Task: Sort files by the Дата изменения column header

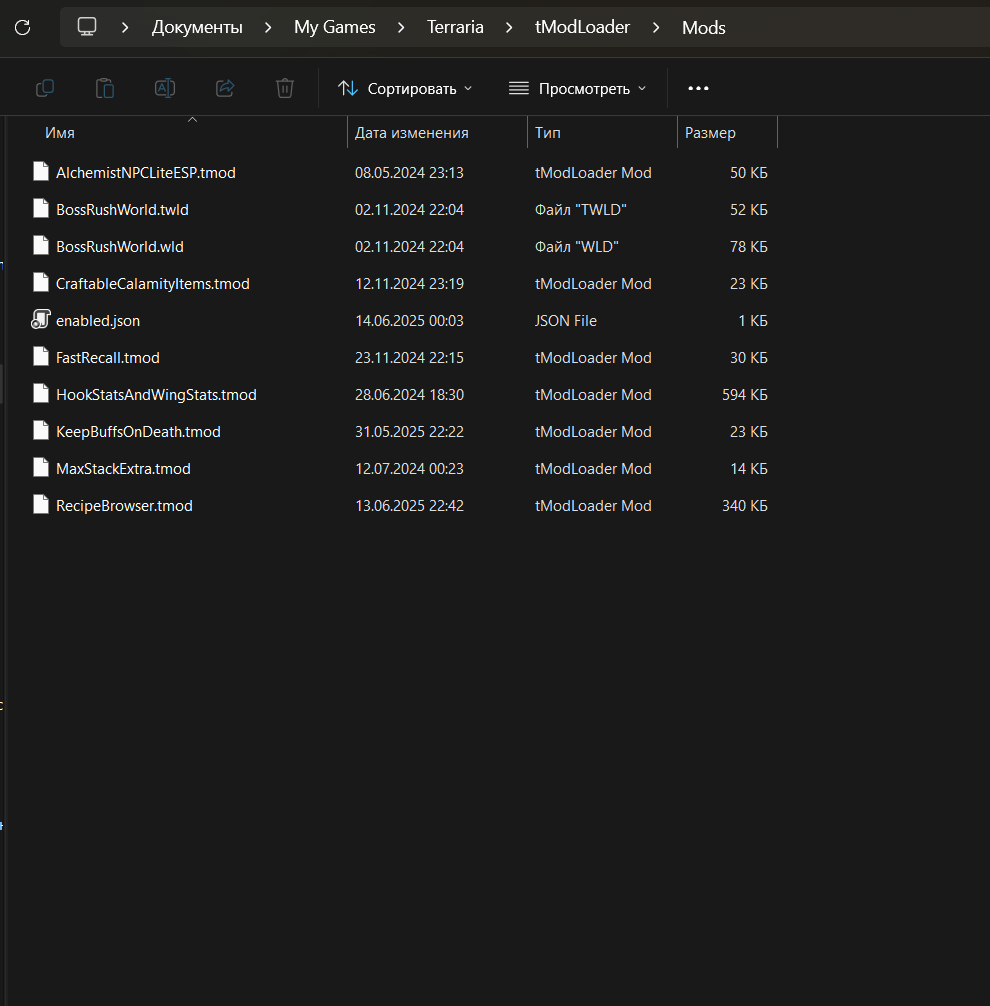Action: click(x=412, y=133)
